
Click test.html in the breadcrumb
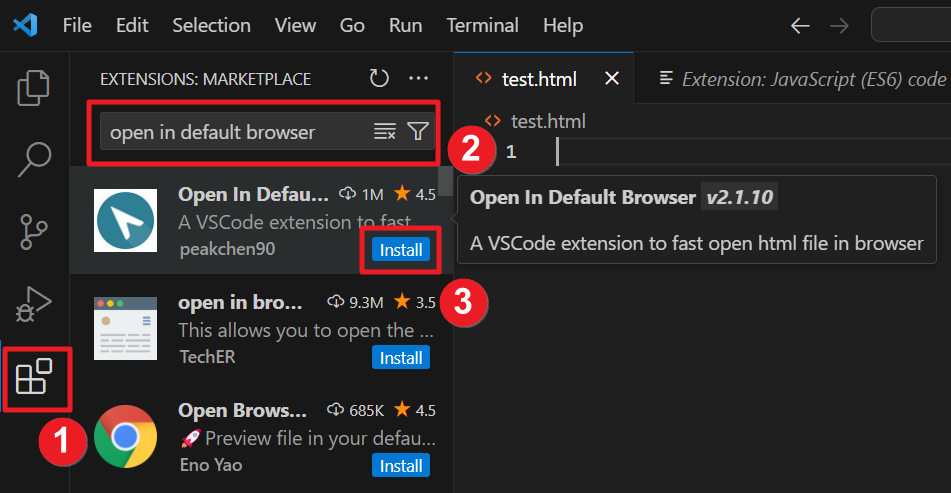(548, 121)
